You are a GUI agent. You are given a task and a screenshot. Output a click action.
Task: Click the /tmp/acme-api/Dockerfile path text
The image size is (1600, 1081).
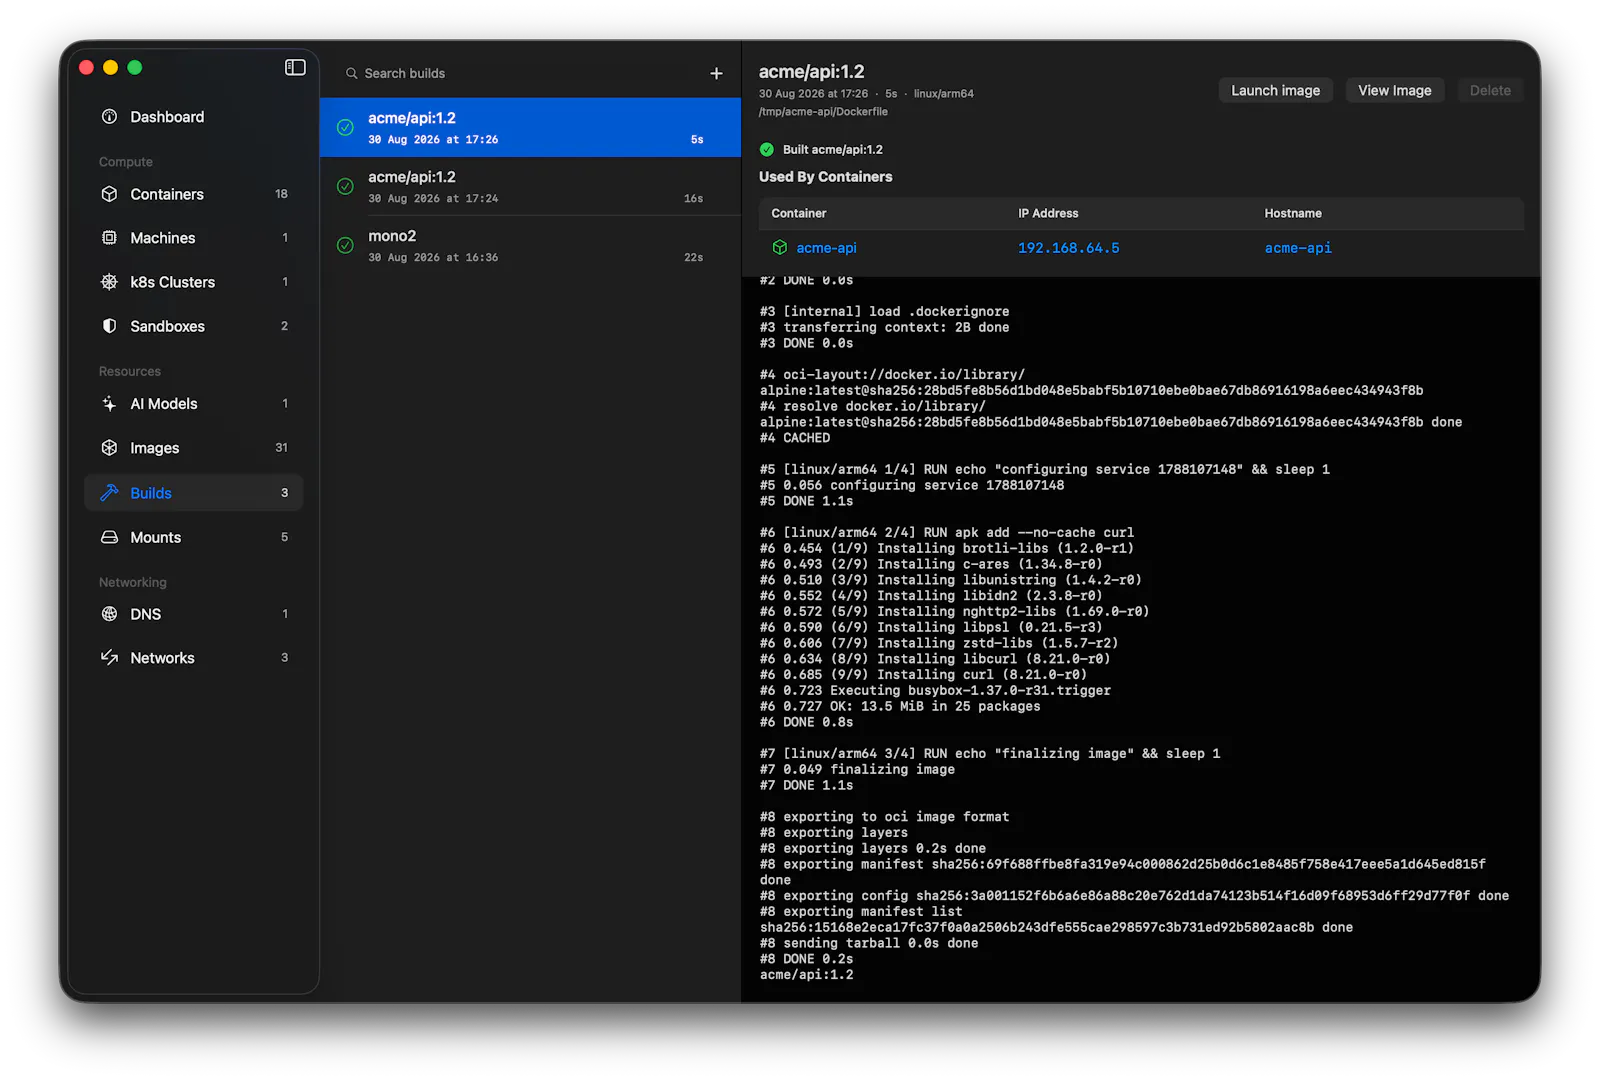click(823, 112)
